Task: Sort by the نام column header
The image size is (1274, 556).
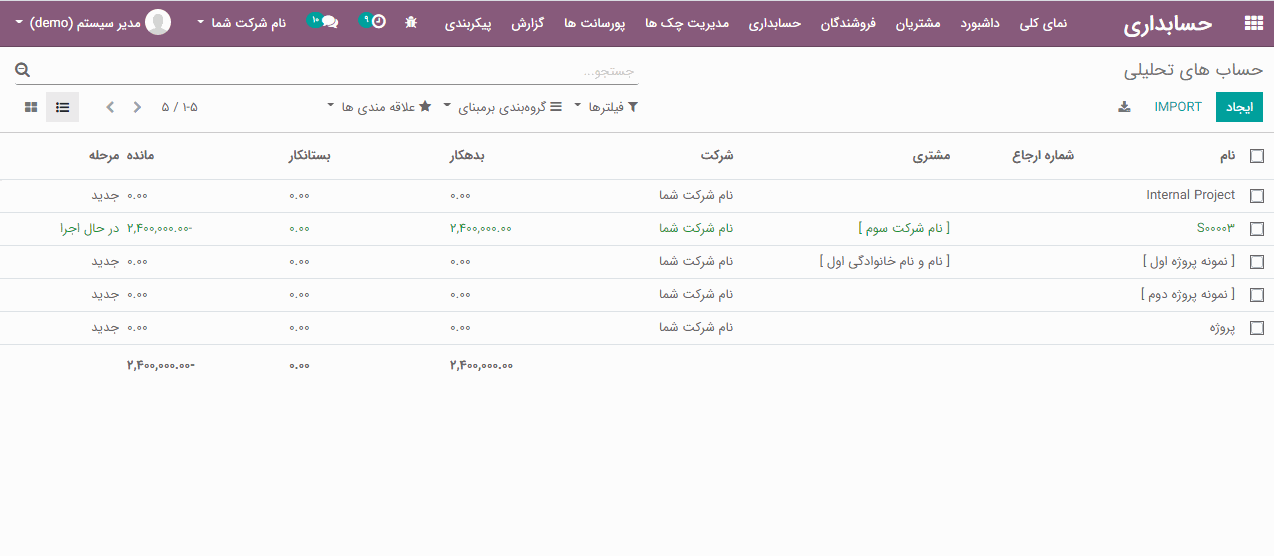Action: coord(1226,156)
